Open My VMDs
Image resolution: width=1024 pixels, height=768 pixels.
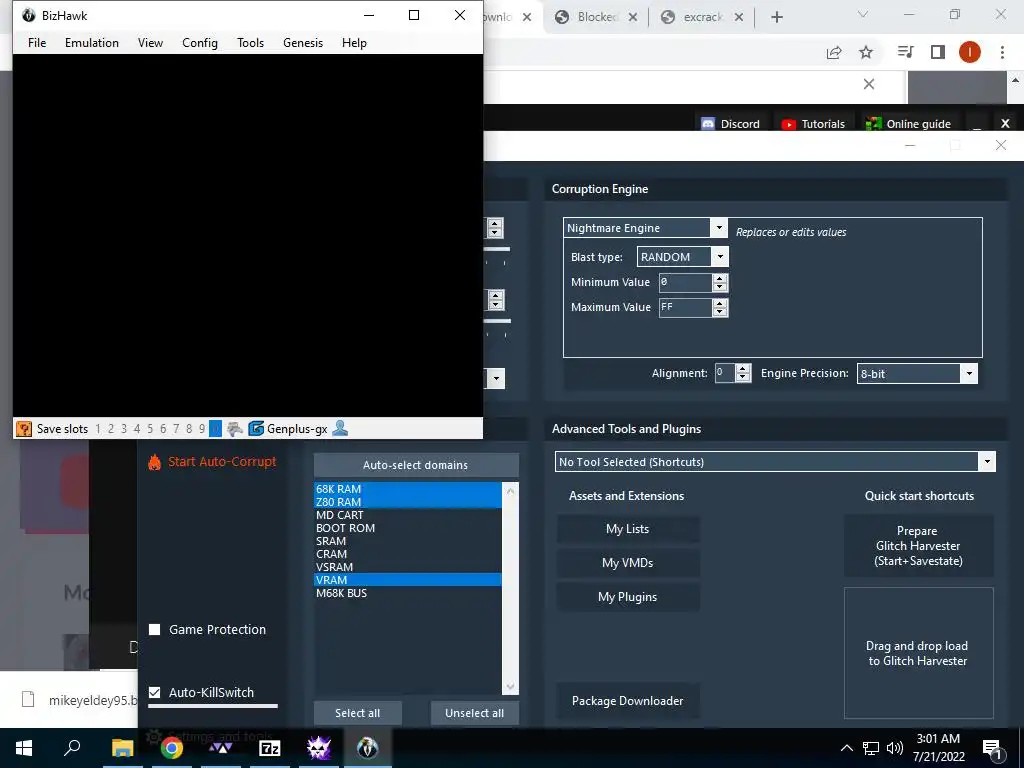point(628,563)
